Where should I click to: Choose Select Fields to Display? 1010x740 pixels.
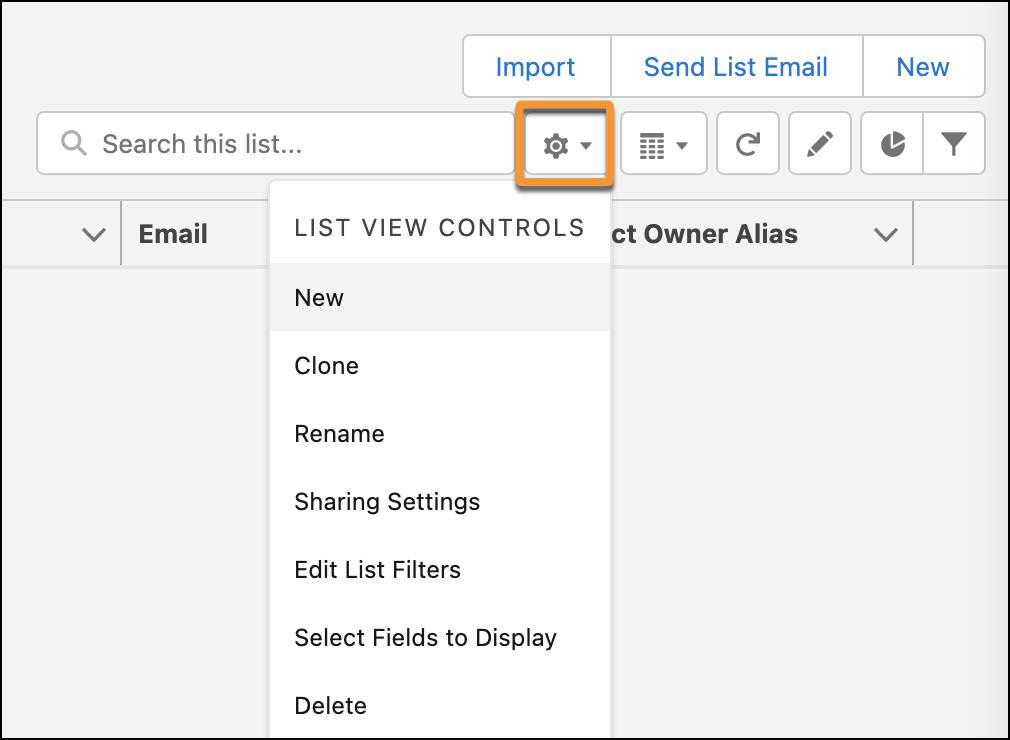[x=440, y=638]
